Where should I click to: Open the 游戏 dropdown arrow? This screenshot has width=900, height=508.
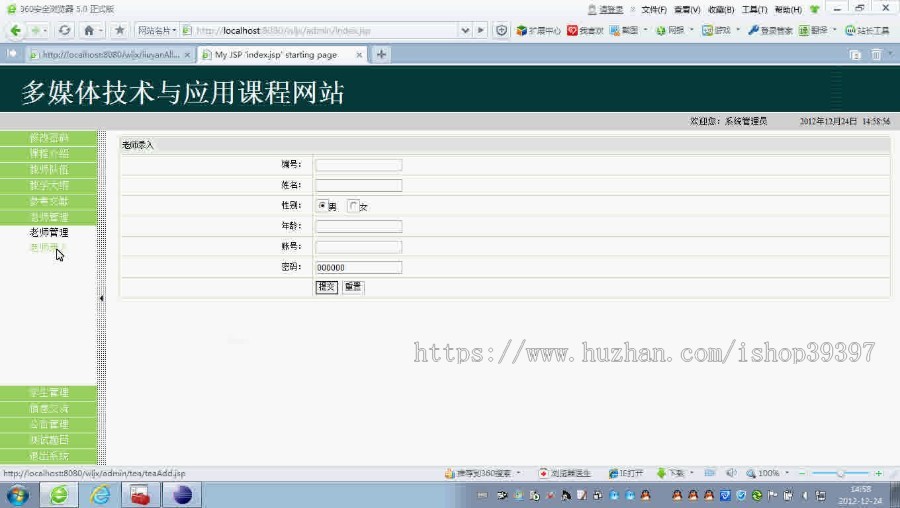(x=738, y=30)
